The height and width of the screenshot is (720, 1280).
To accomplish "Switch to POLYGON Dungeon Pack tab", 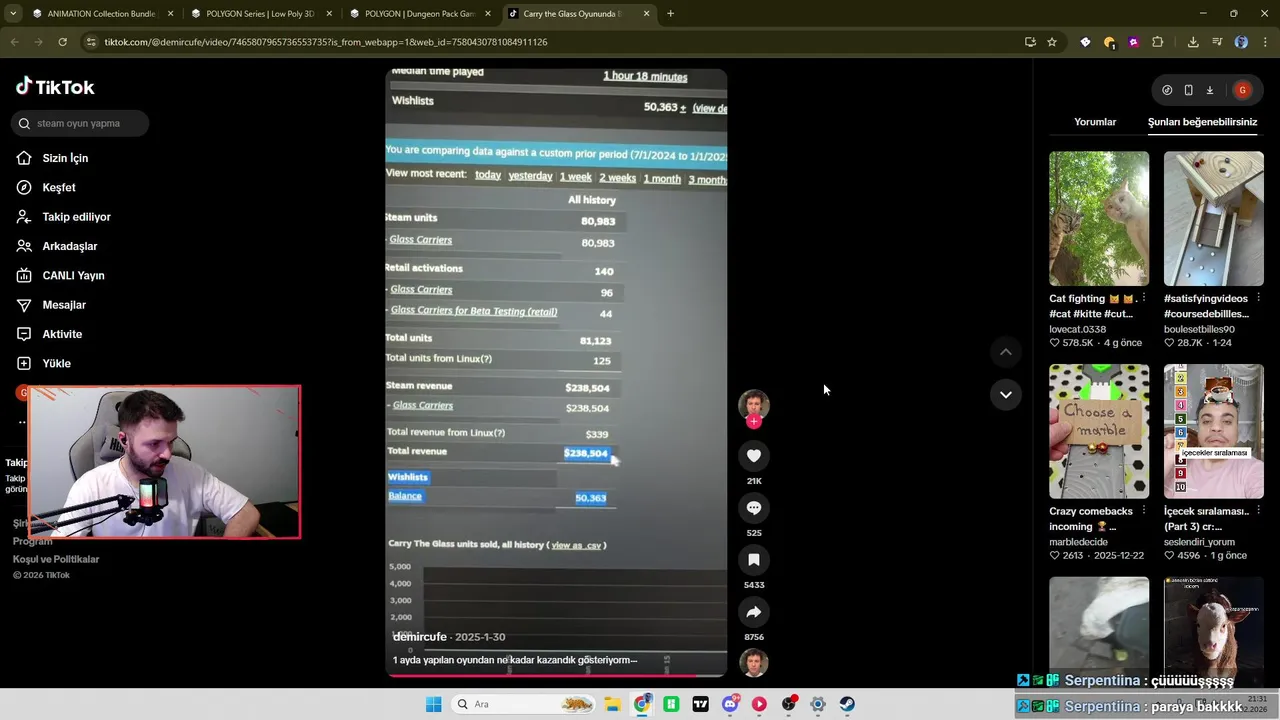I will click(419, 14).
